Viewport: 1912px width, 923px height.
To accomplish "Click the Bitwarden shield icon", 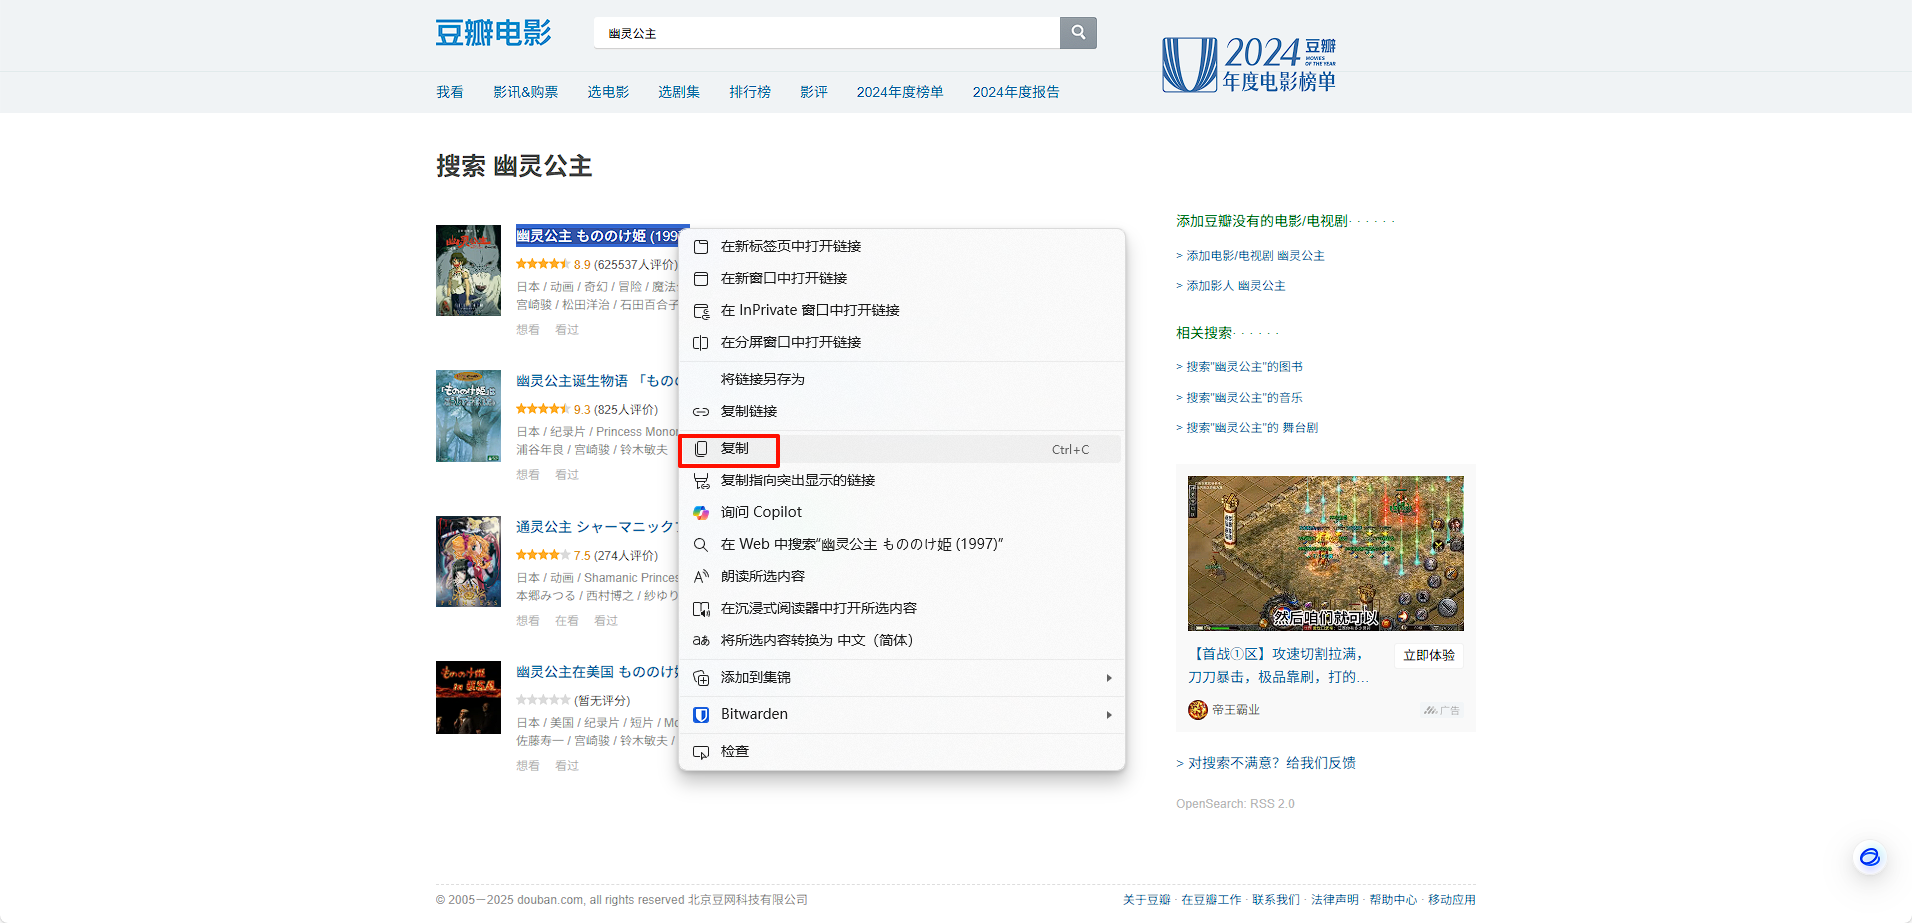I will [701, 715].
